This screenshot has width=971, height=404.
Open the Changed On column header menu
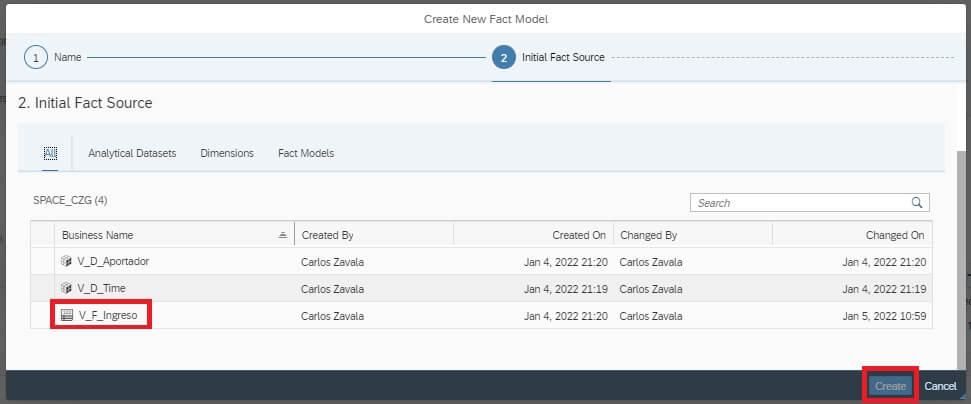852,235
